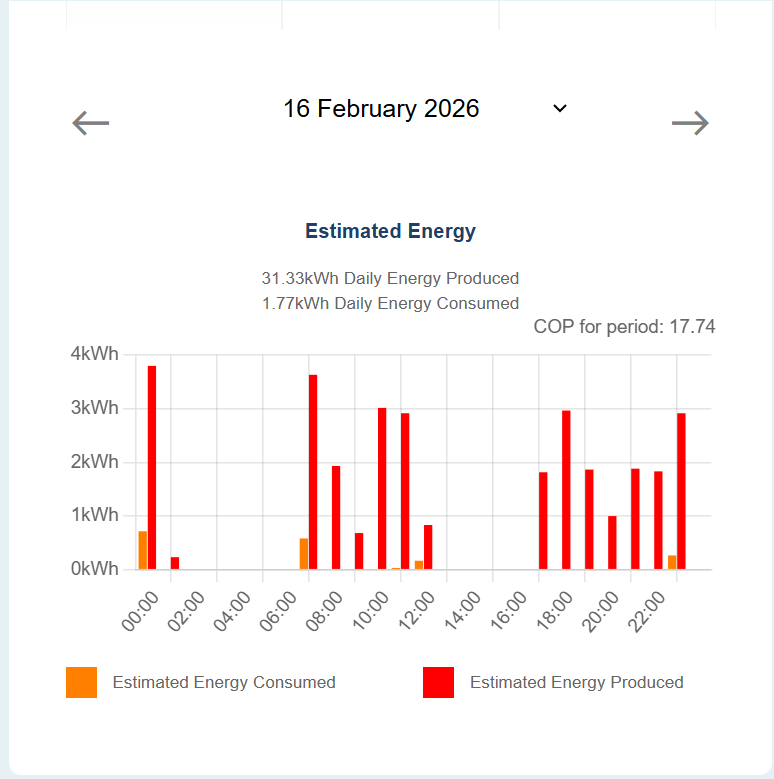The height and width of the screenshot is (779, 774).
Task: Open the date dropdown chevron
Action: pos(560,108)
